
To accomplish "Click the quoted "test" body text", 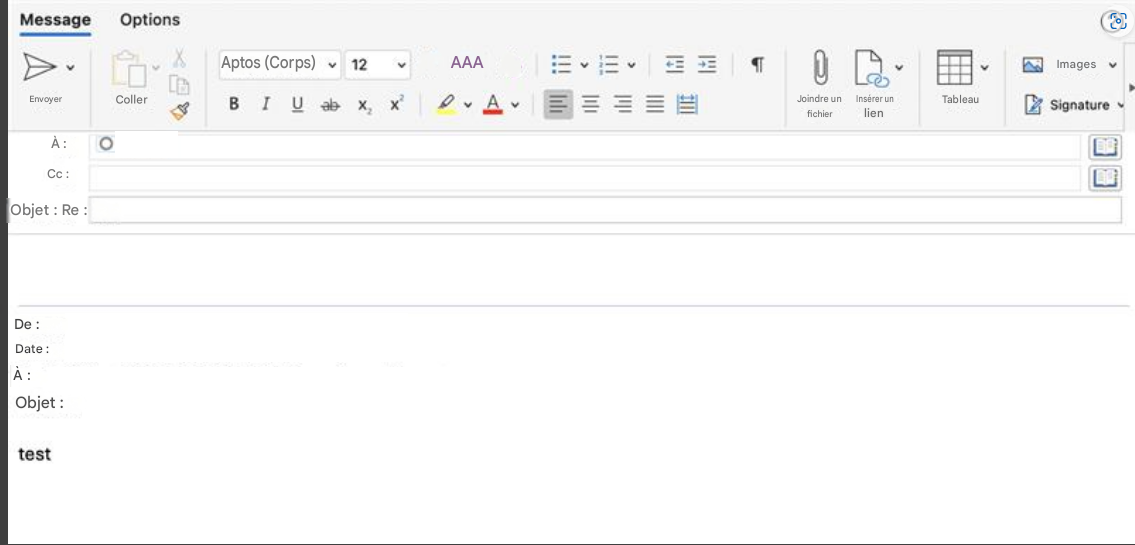I will [x=35, y=455].
